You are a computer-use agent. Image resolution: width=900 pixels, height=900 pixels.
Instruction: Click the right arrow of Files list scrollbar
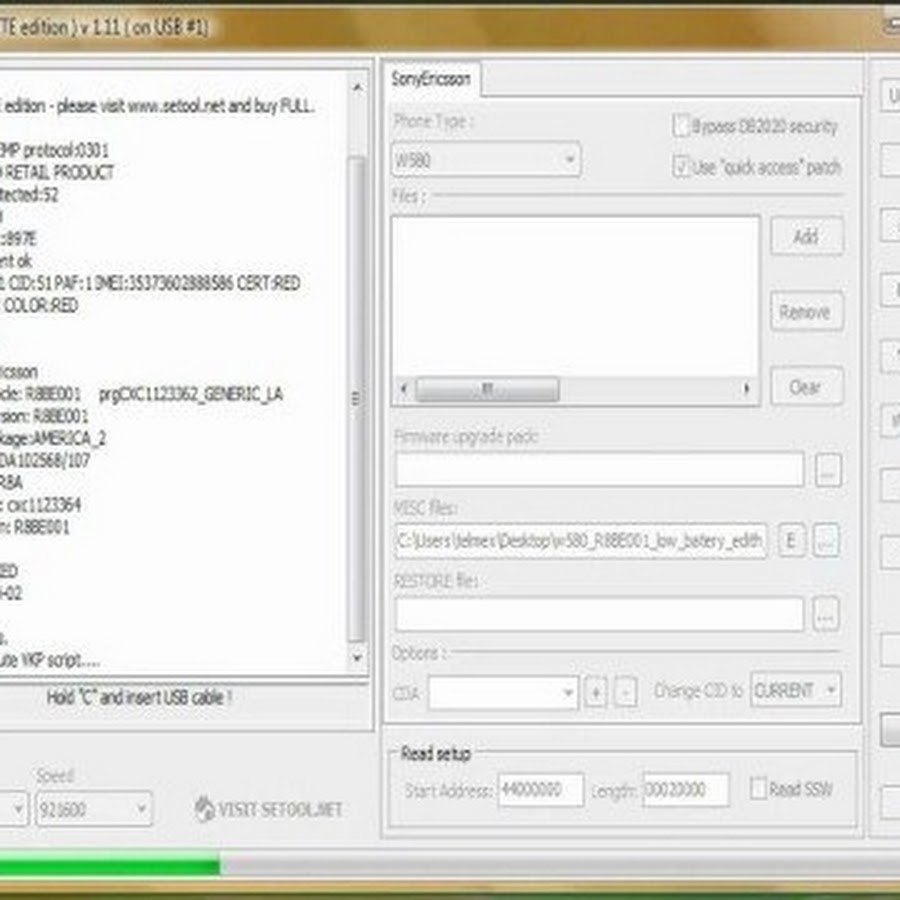(746, 388)
